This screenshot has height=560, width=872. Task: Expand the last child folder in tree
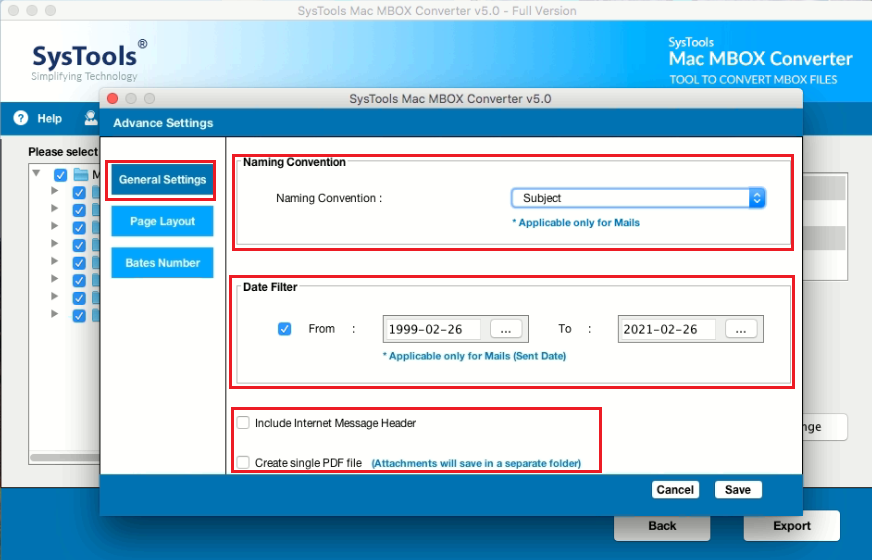coord(54,314)
